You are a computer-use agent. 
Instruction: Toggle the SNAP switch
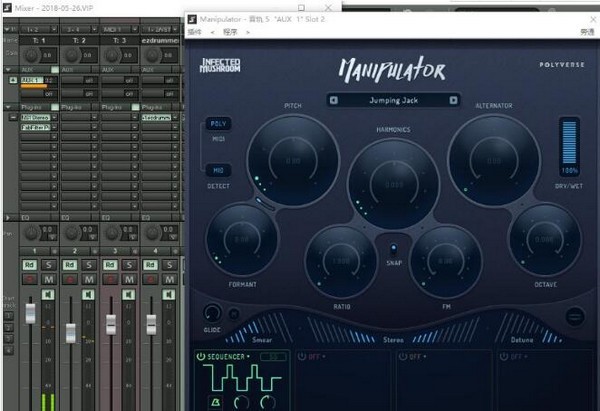tap(393, 249)
